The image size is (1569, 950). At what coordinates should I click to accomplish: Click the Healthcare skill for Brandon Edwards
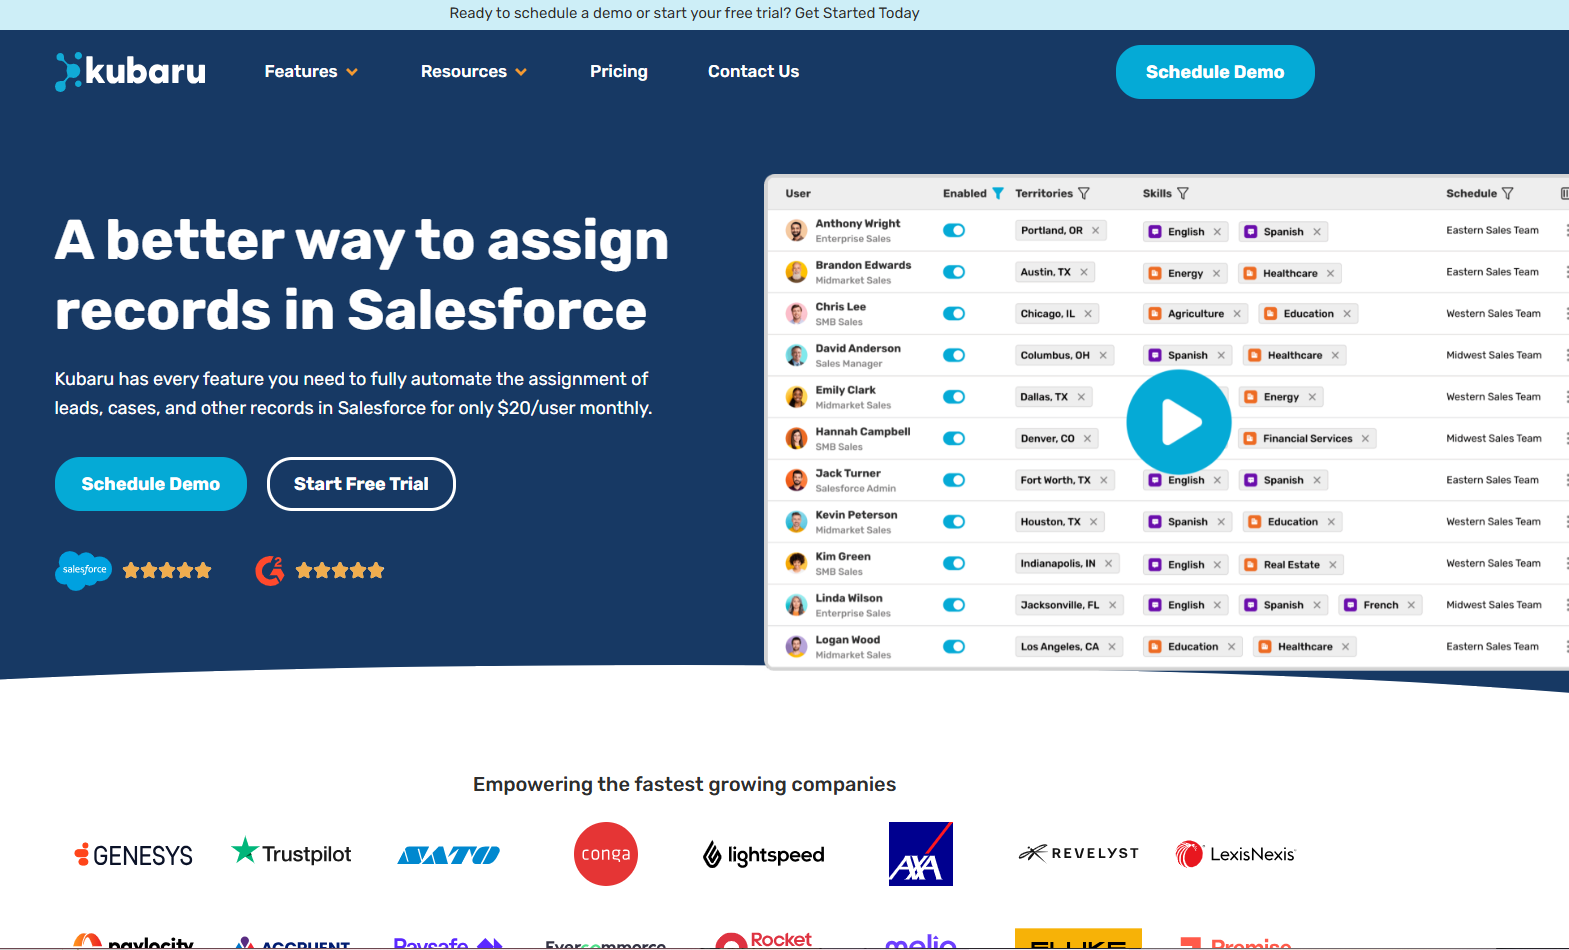[x=1290, y=273]
